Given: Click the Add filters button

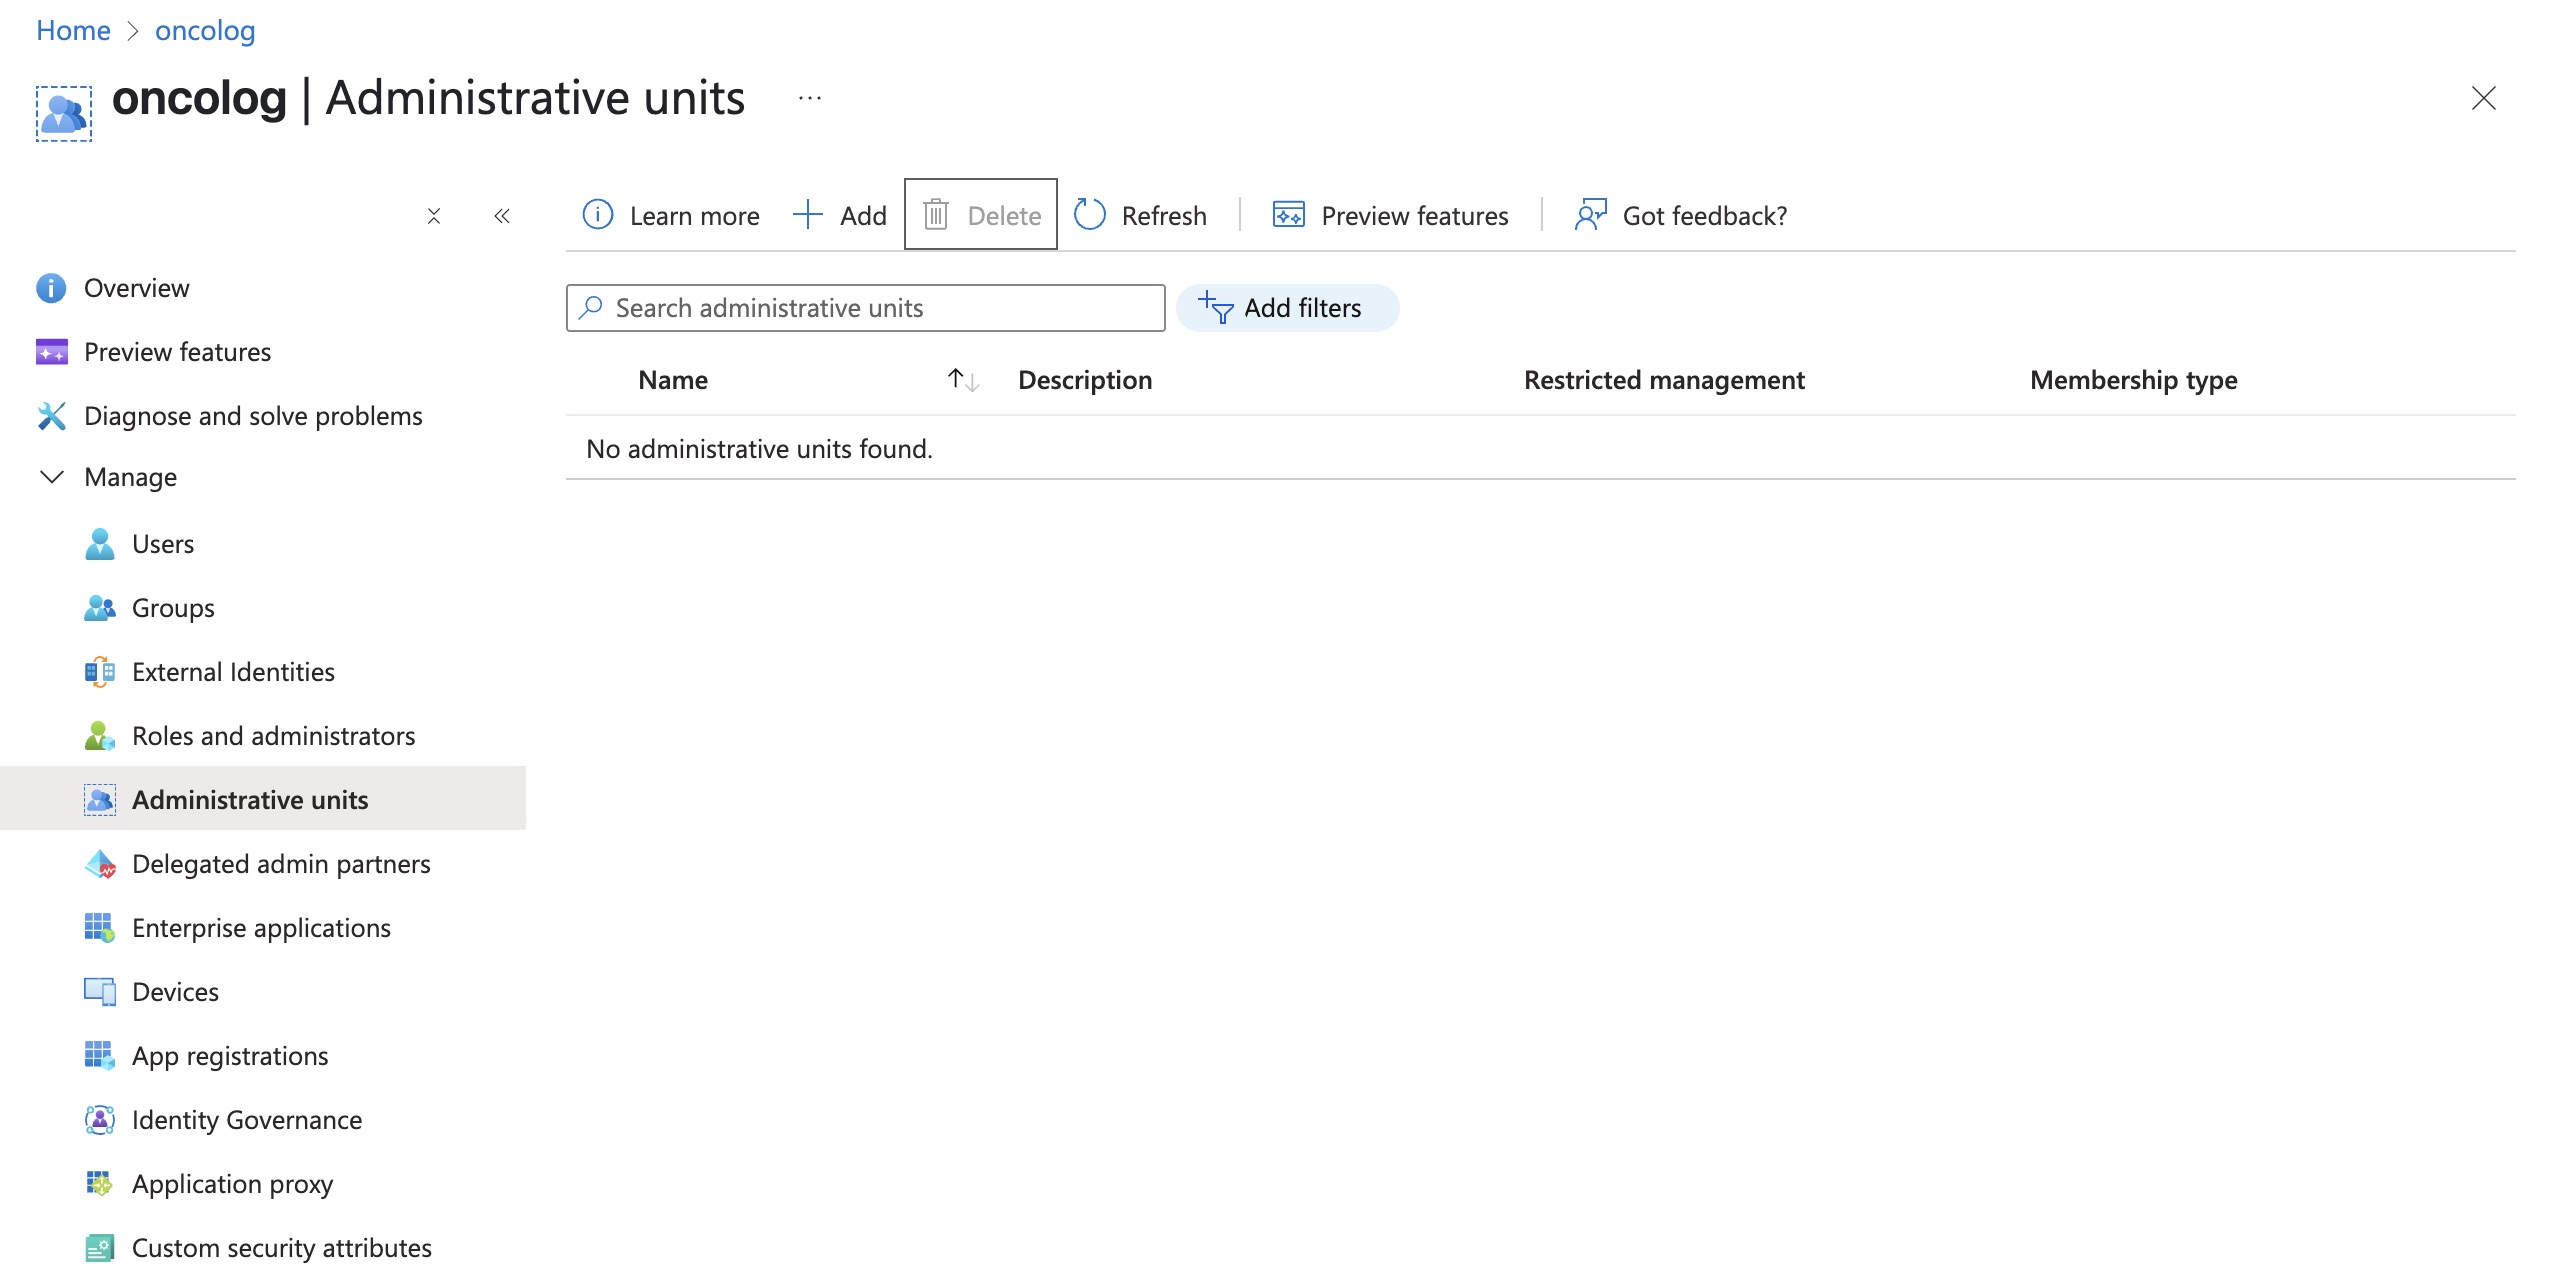Looking at the screenshot, I should coord(1287,308).
